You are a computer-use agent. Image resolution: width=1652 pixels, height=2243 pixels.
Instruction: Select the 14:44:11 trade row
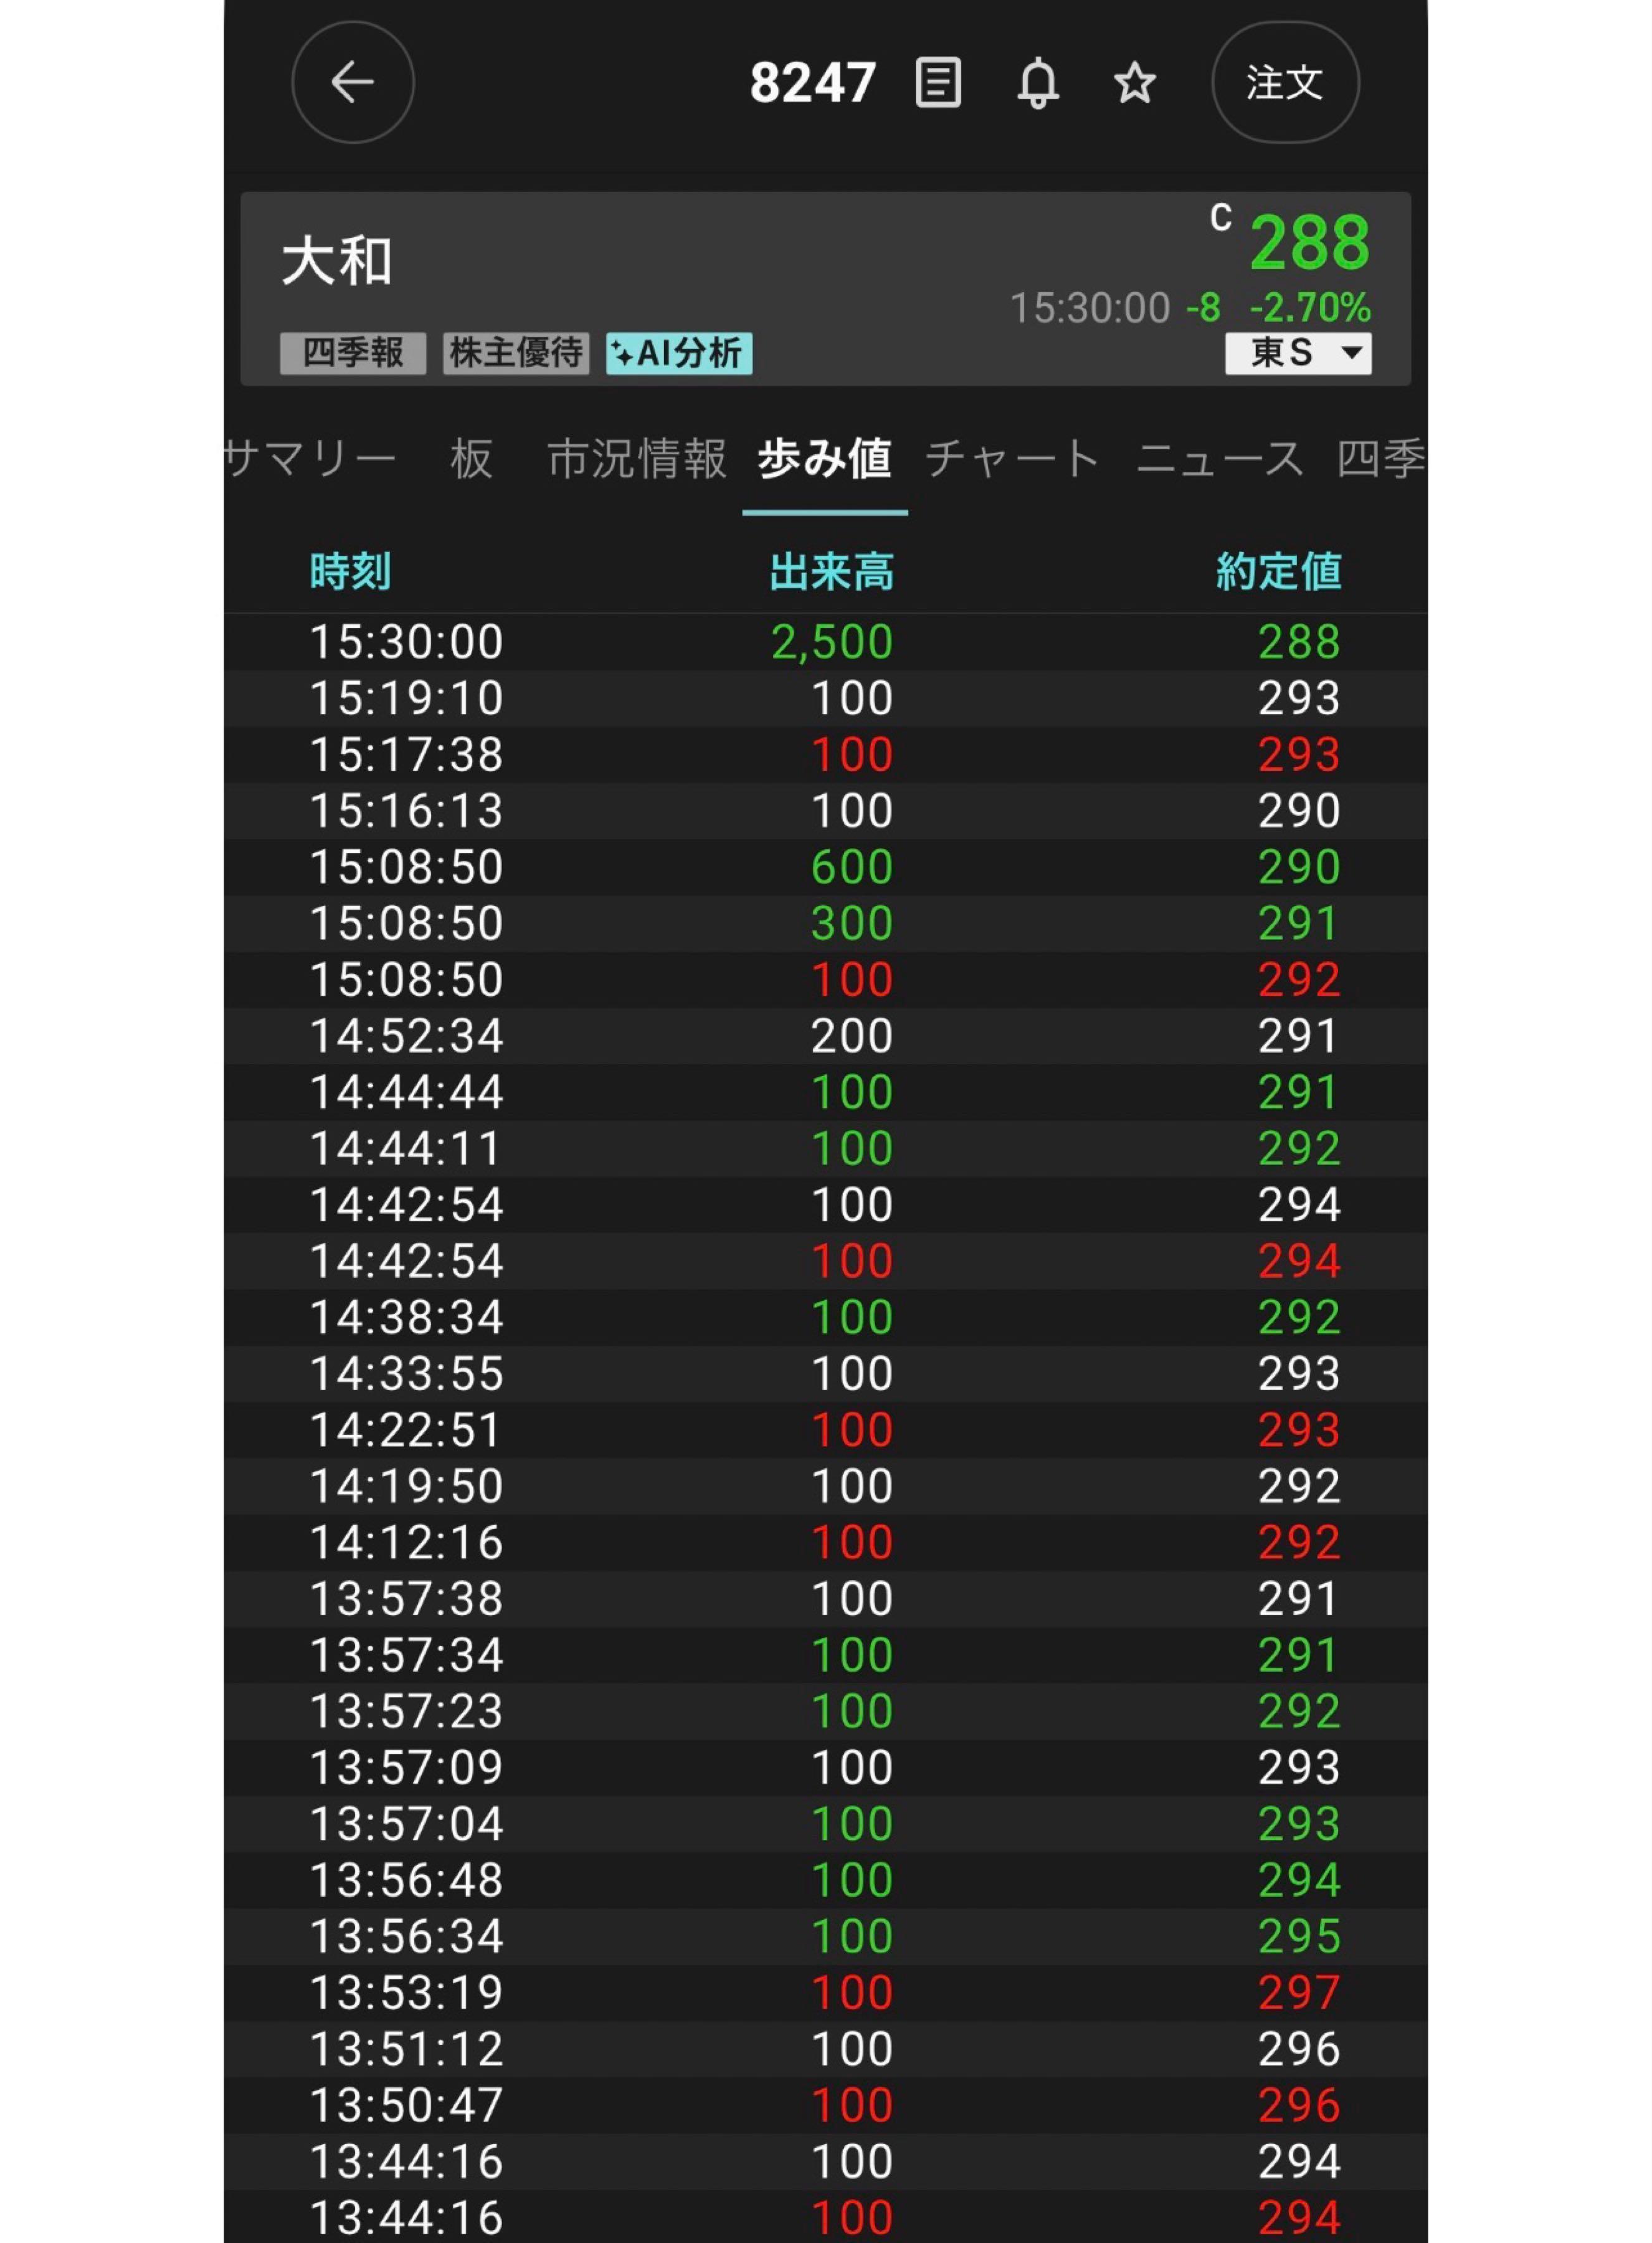826,1148
